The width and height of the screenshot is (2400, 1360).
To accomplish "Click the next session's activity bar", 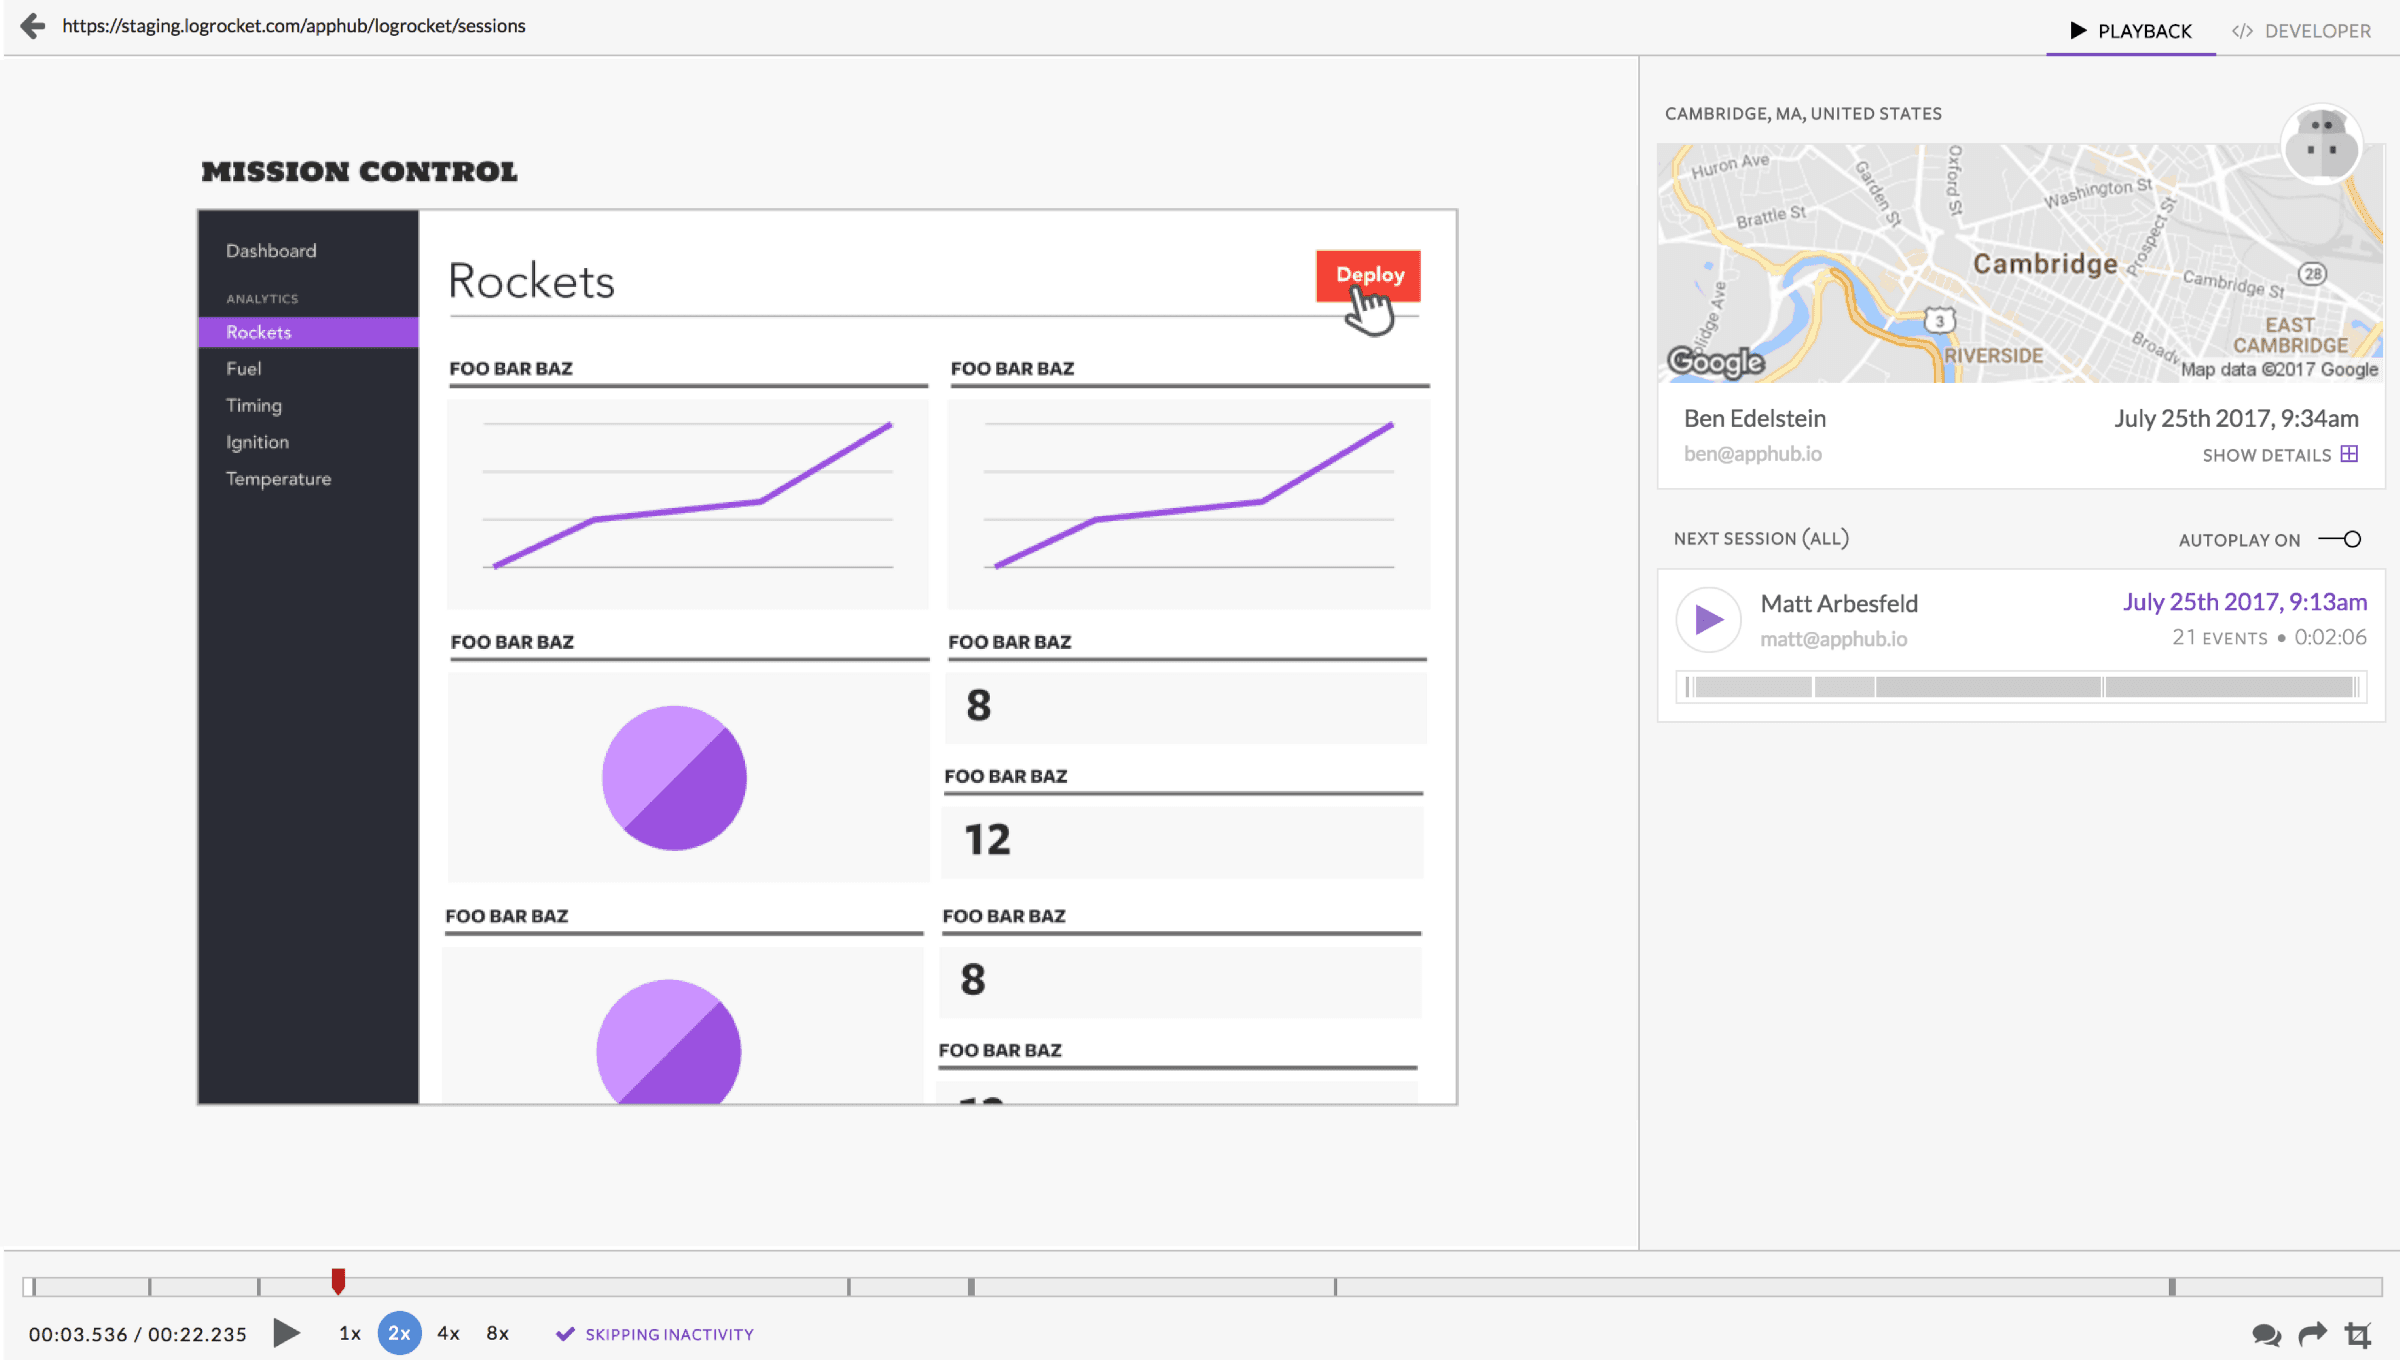I will 2021,687.
